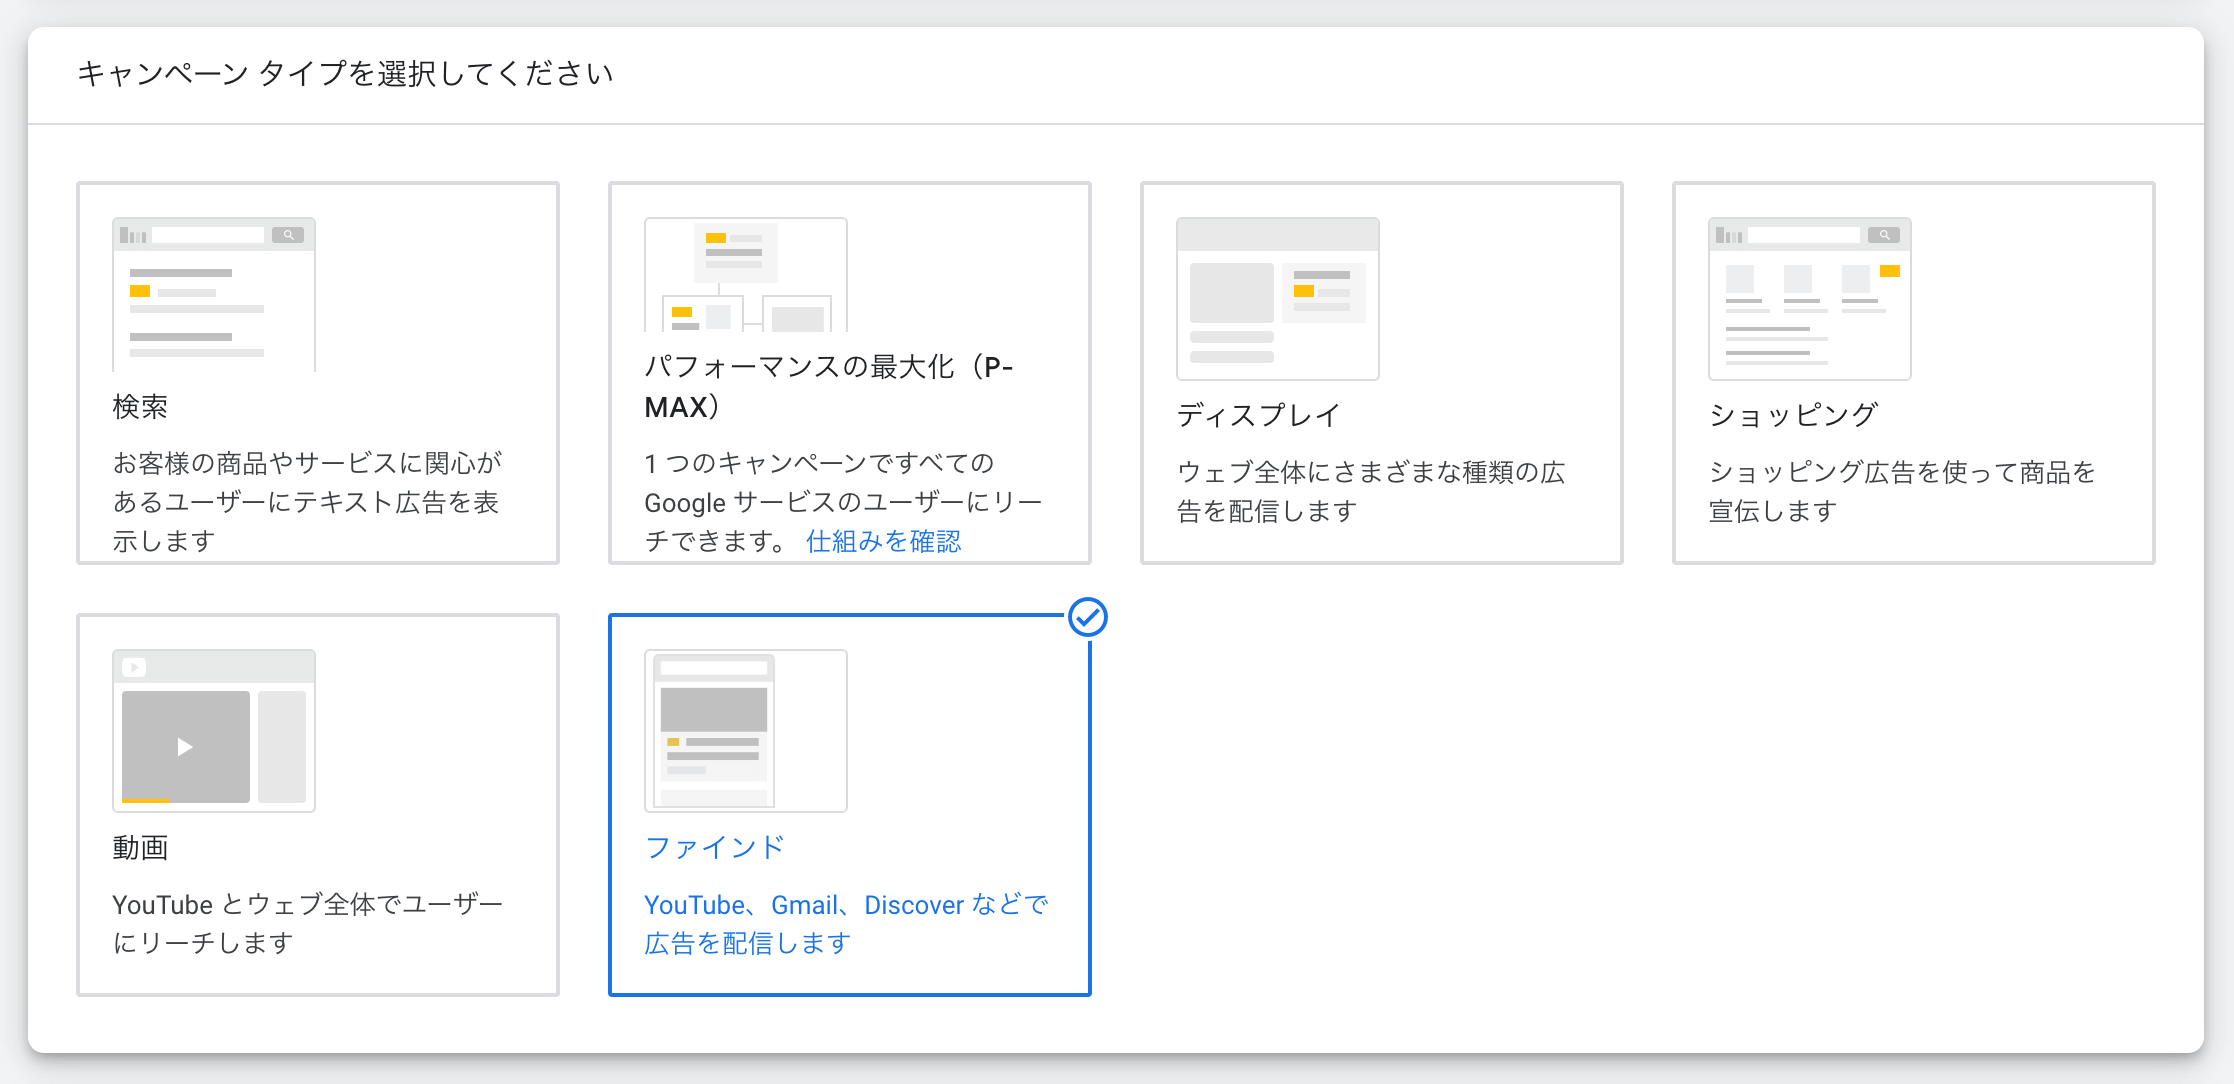Click description '1 つのキャンペーンですべての Google サービス'

843,502
